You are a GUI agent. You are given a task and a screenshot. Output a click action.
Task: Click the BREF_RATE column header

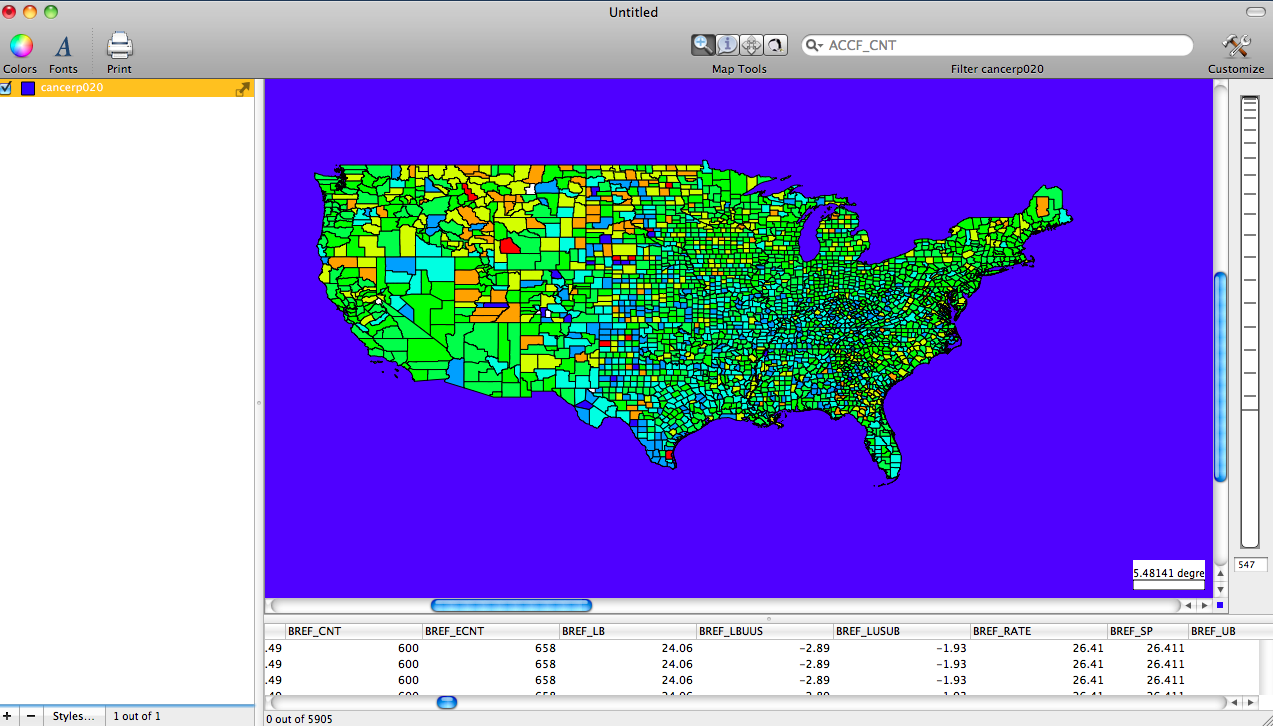point(1002,631)
